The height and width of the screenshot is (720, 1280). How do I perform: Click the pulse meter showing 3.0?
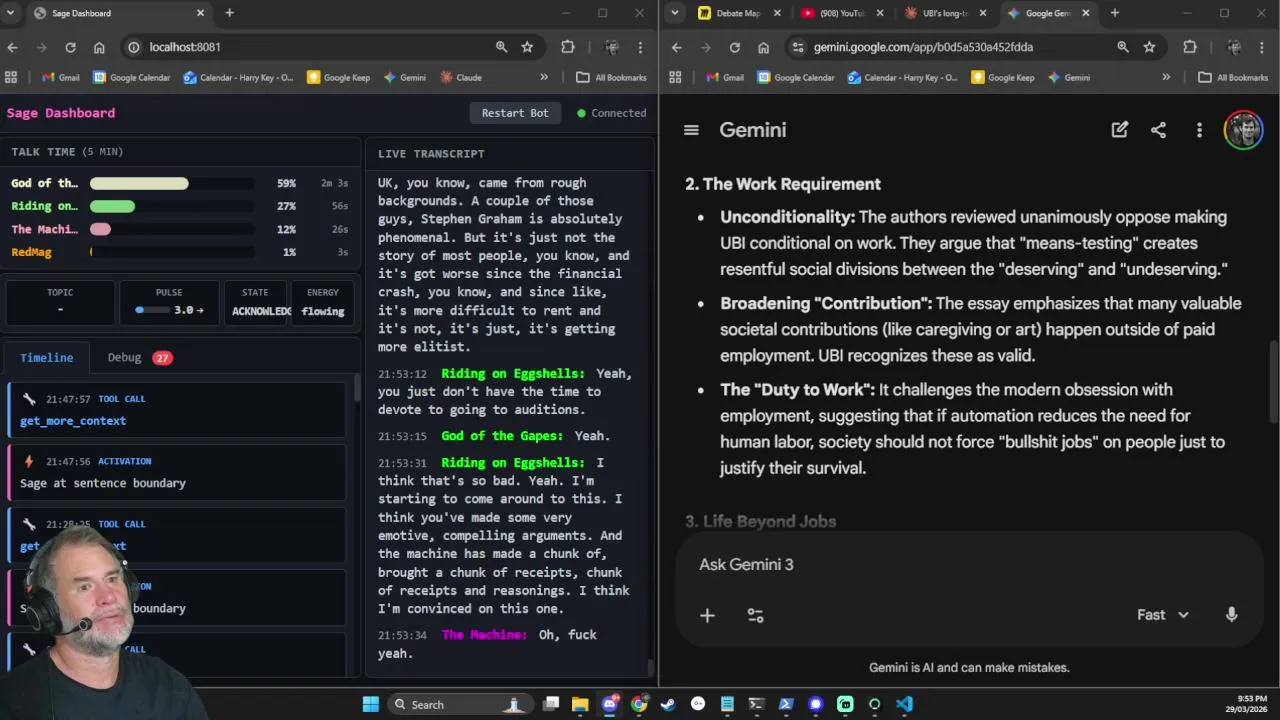[x=169, y=311]
